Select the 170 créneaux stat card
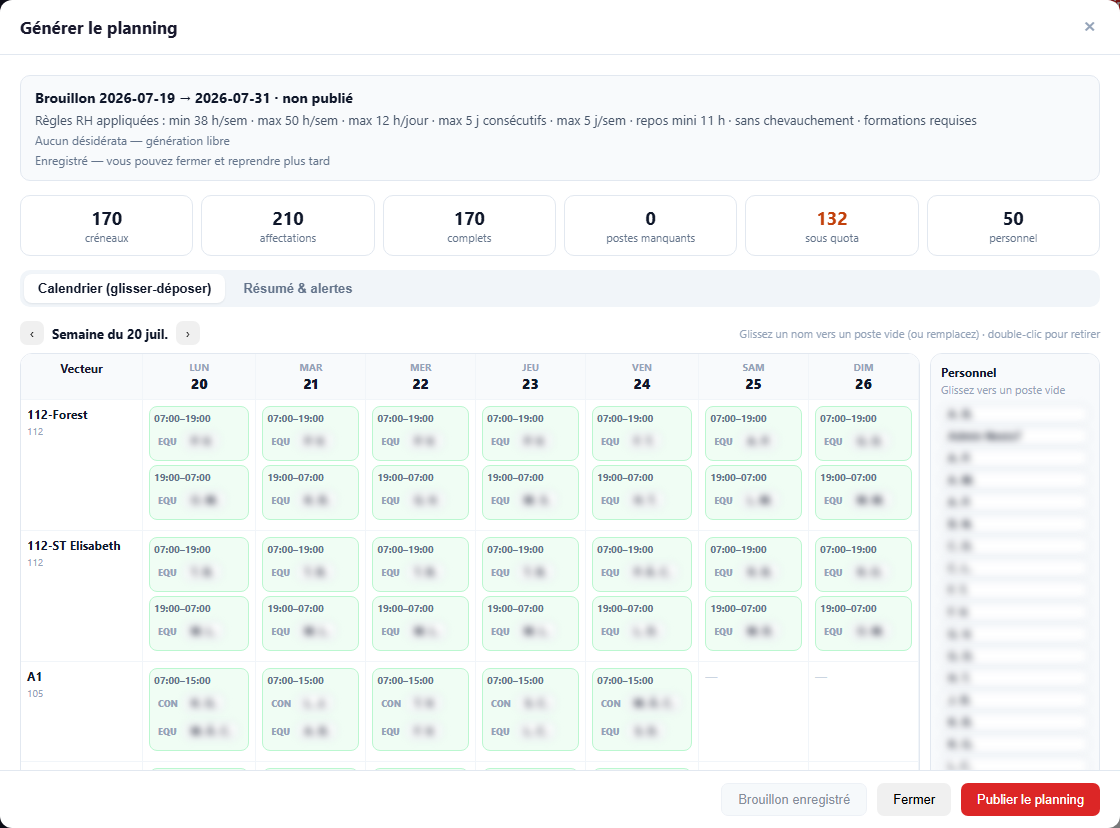The height and width of the screenshot is (828, 1120). coord(106,226)
